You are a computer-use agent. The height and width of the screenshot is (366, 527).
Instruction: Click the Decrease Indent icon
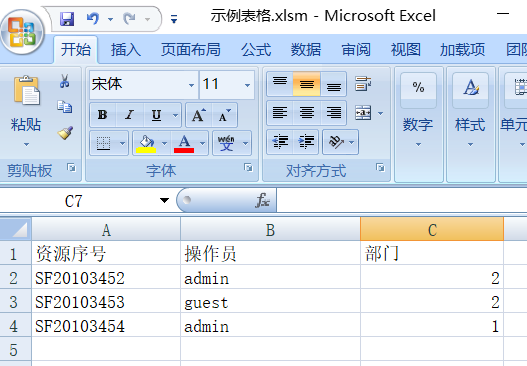click(x=280, y=142)
